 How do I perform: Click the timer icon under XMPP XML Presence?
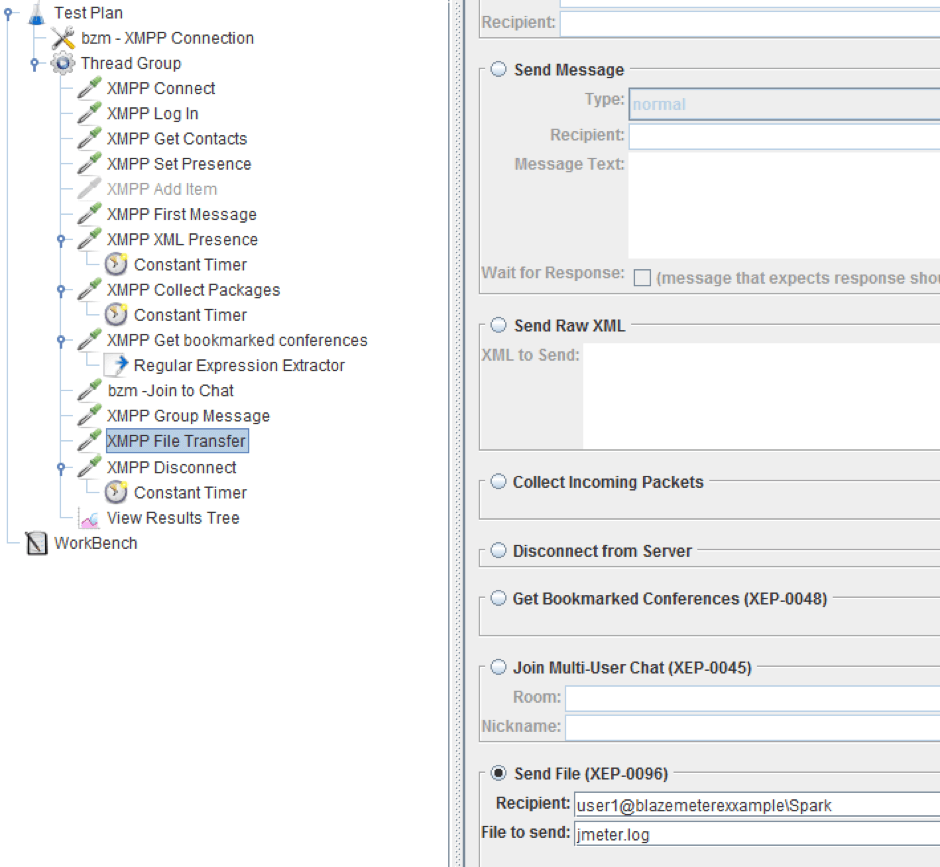point(116,264)
